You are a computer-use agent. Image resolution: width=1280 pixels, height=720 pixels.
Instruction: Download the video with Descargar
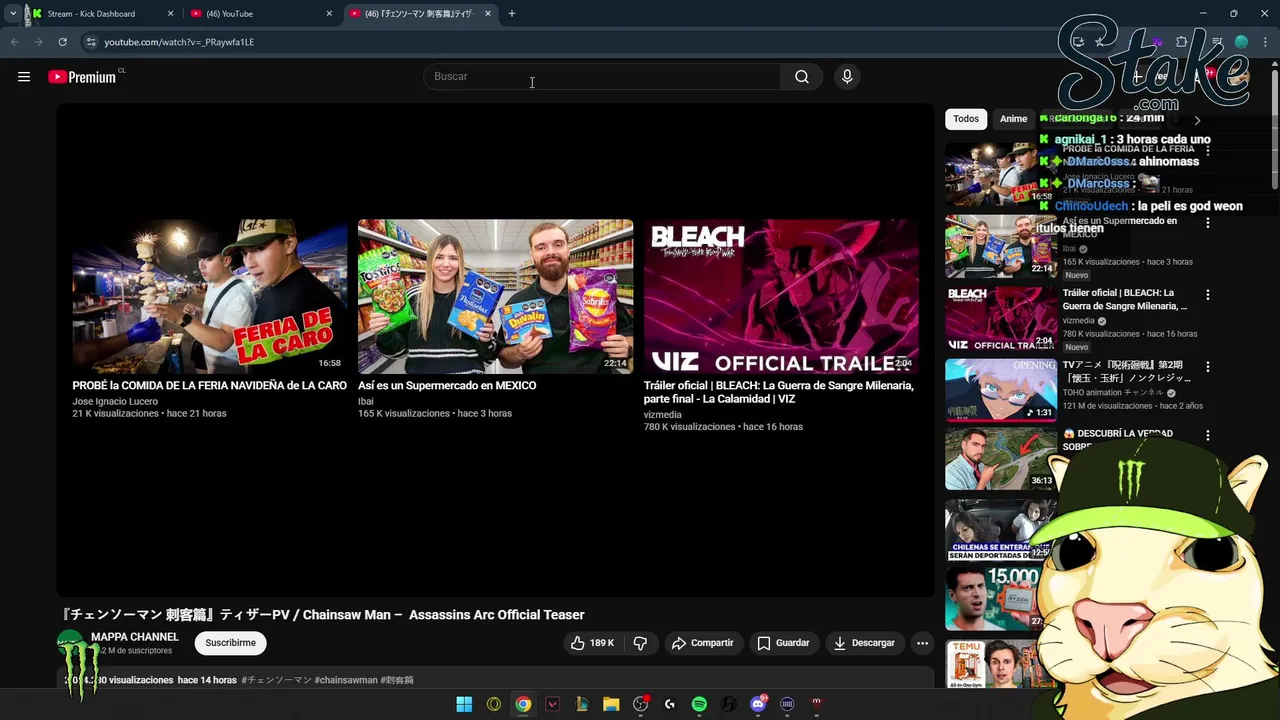click(864, 643)
